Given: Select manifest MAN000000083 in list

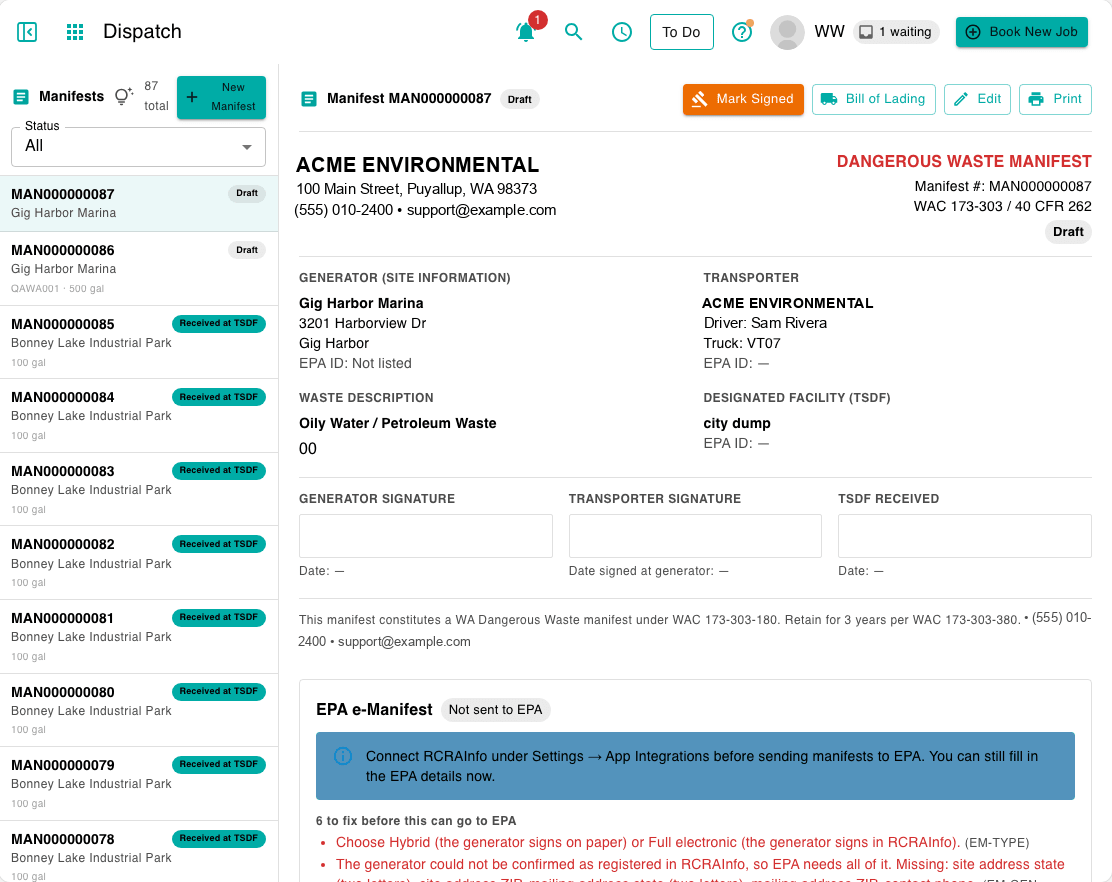Looking at the screenshot, I should [139, 490].
